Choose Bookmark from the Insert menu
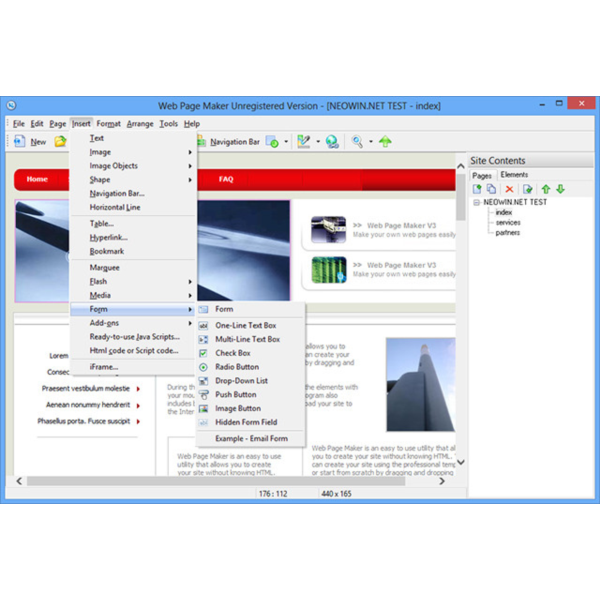The image size is (600, 600). [x=133, y=251]
